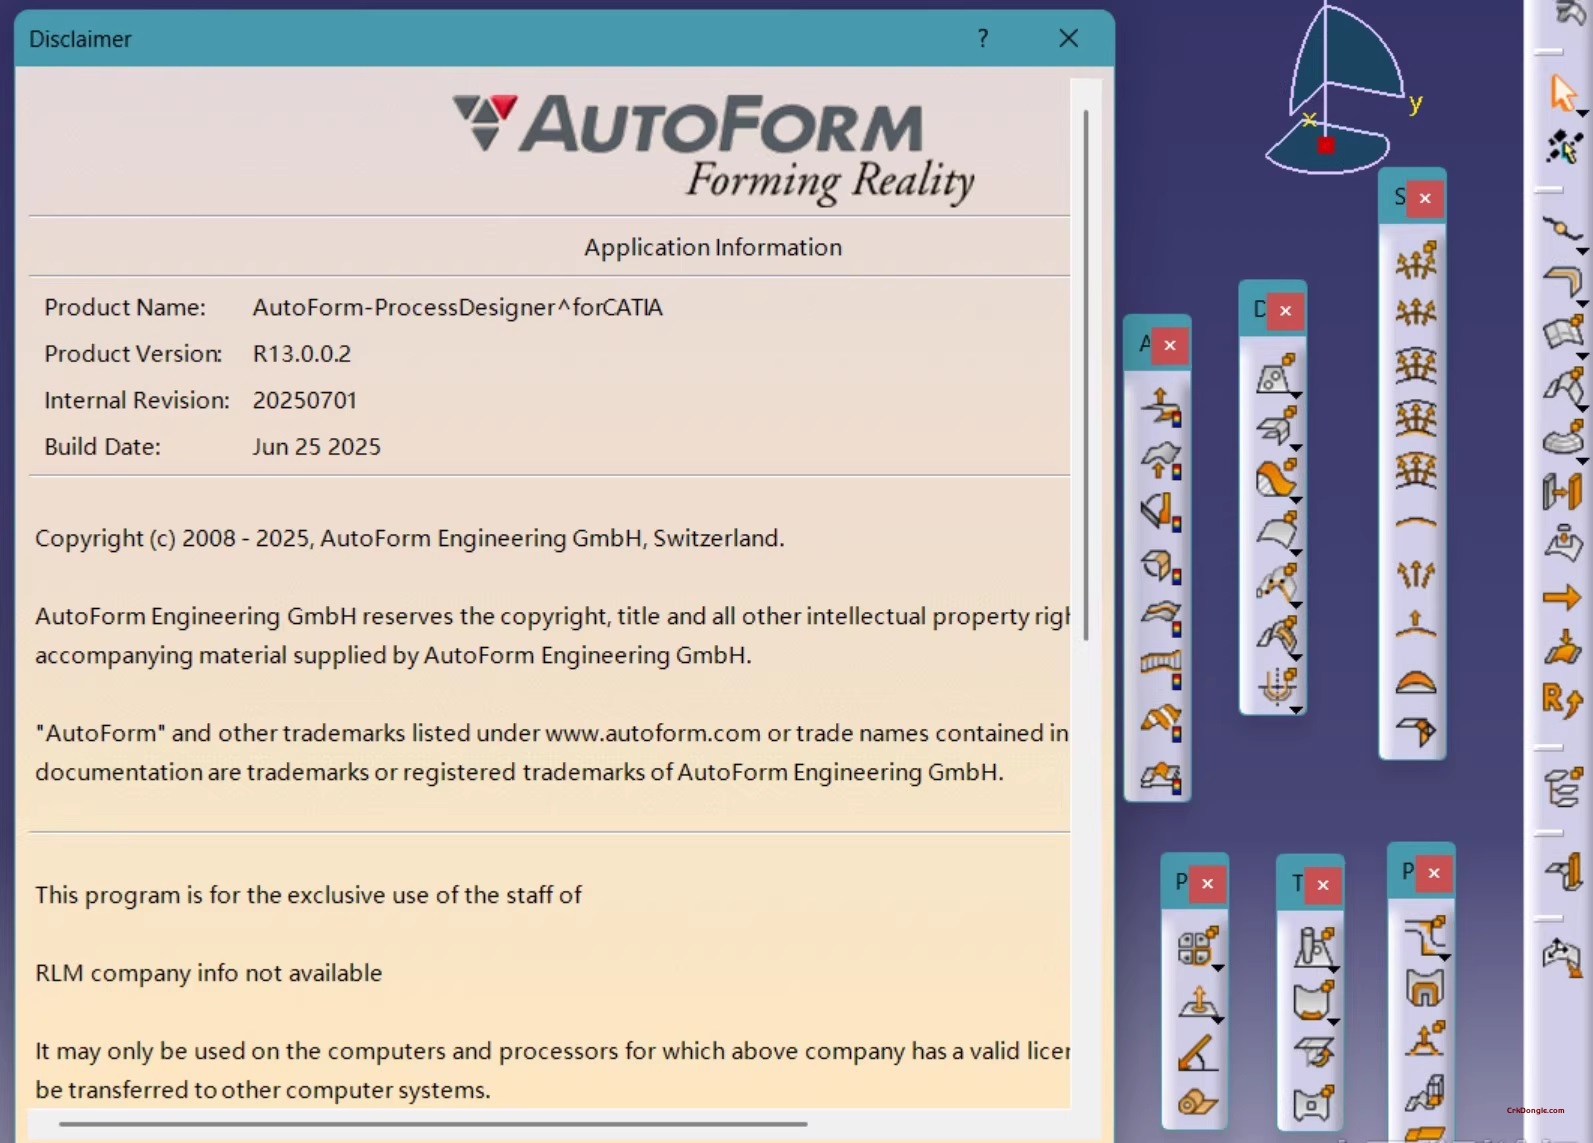Close the S toolbar
Screen dimensions: 1593x1143
pyautogui.click(x=1425, y=198)
